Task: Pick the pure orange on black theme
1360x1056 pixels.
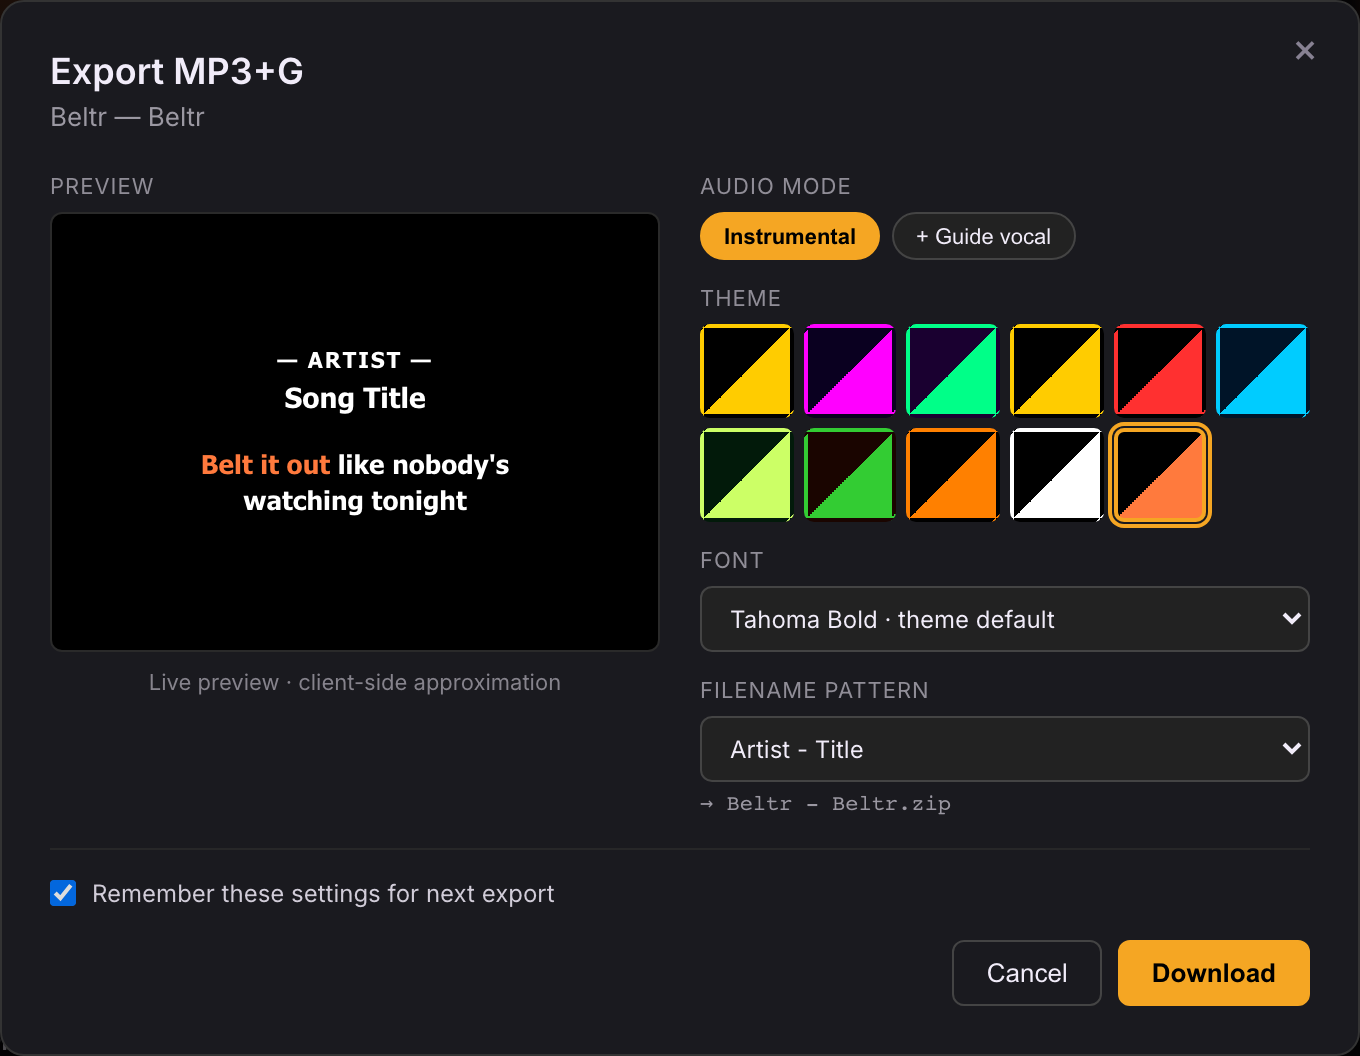Action: click(x=952, y=474)
